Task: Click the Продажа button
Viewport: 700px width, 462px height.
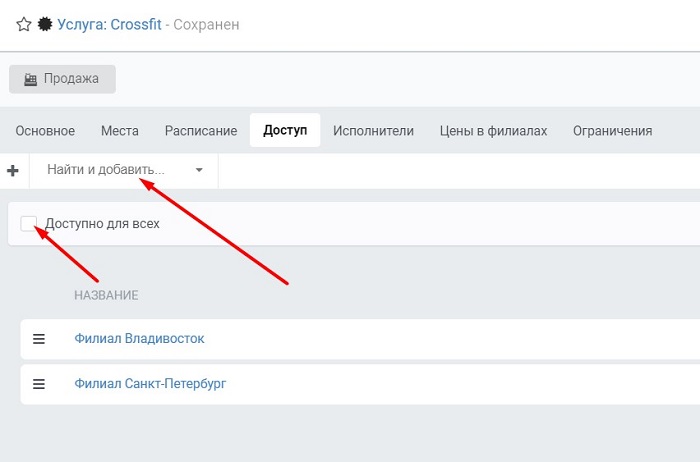Action: click(62, 79)
